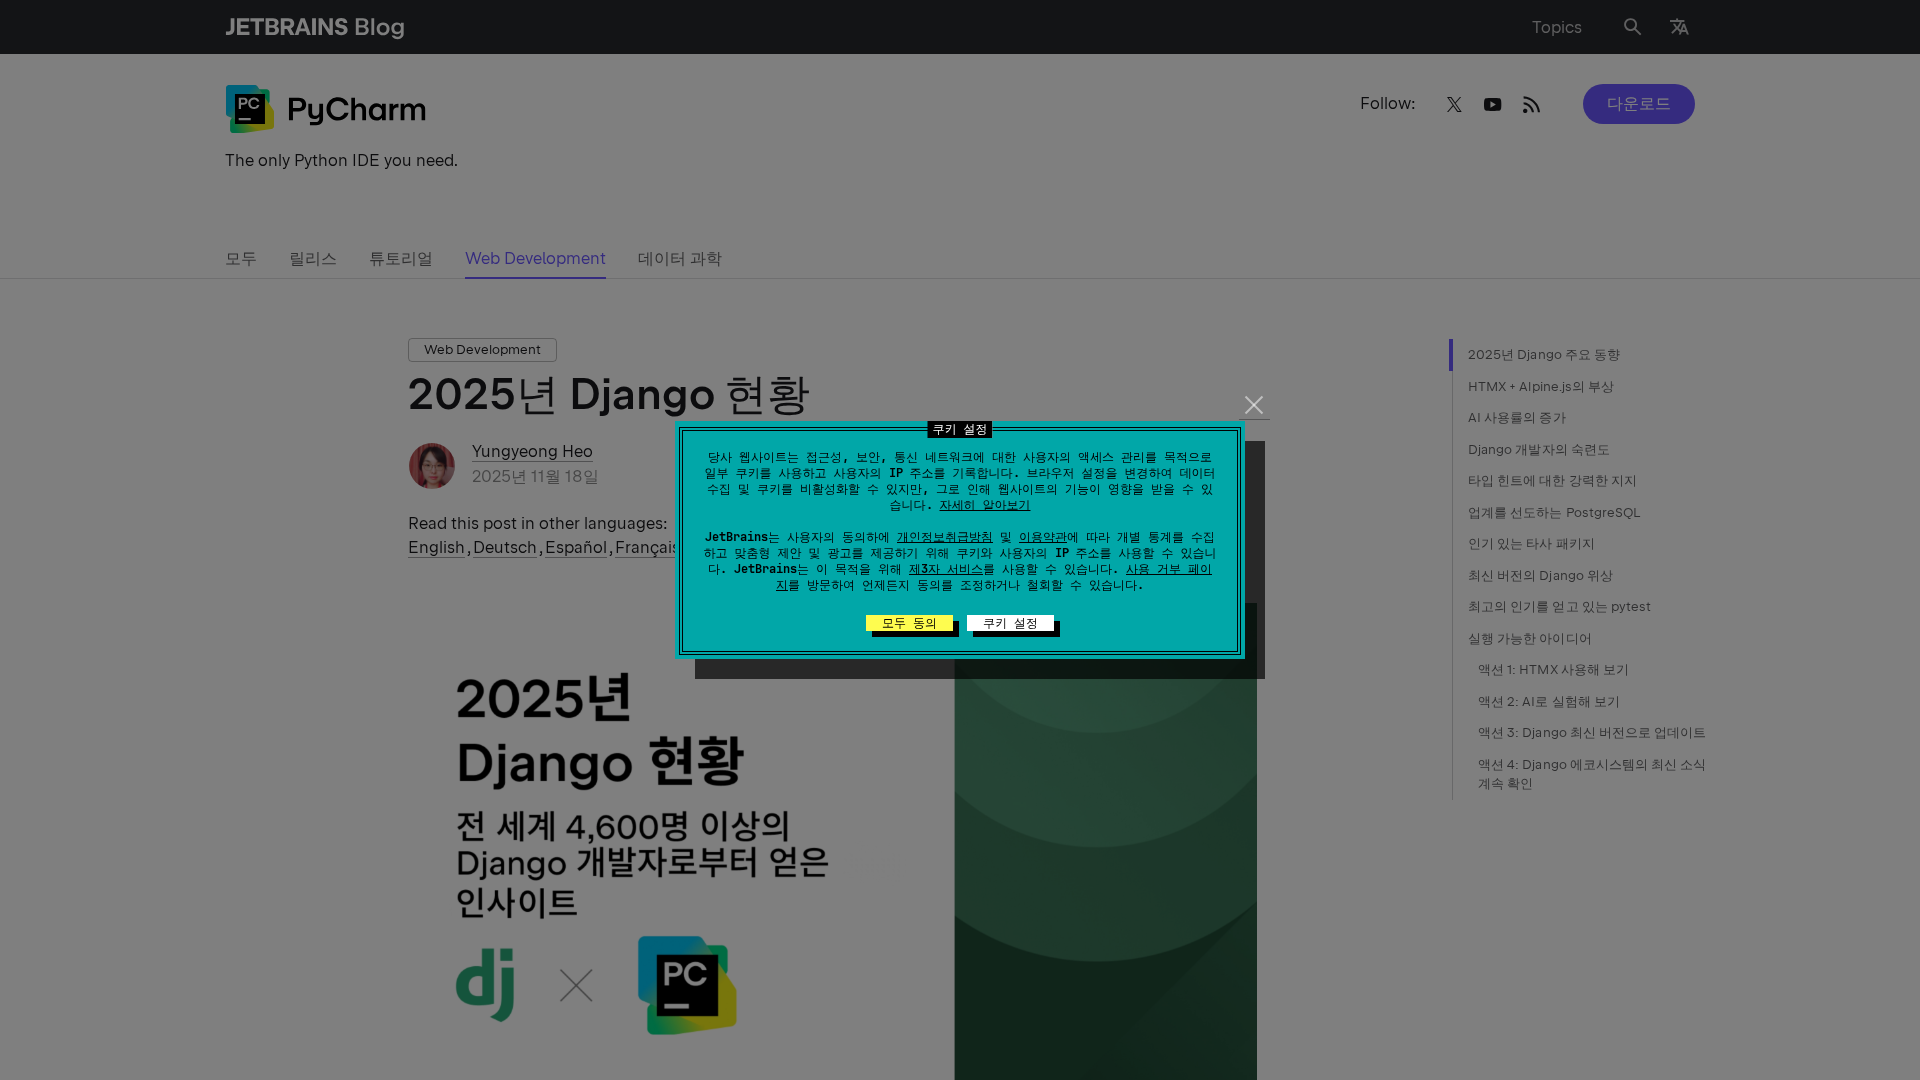Jump to HTMX + Alpine.js의 부상 section
Viewport: 1920px width, 1080px height.
(x=1540, y=387)
